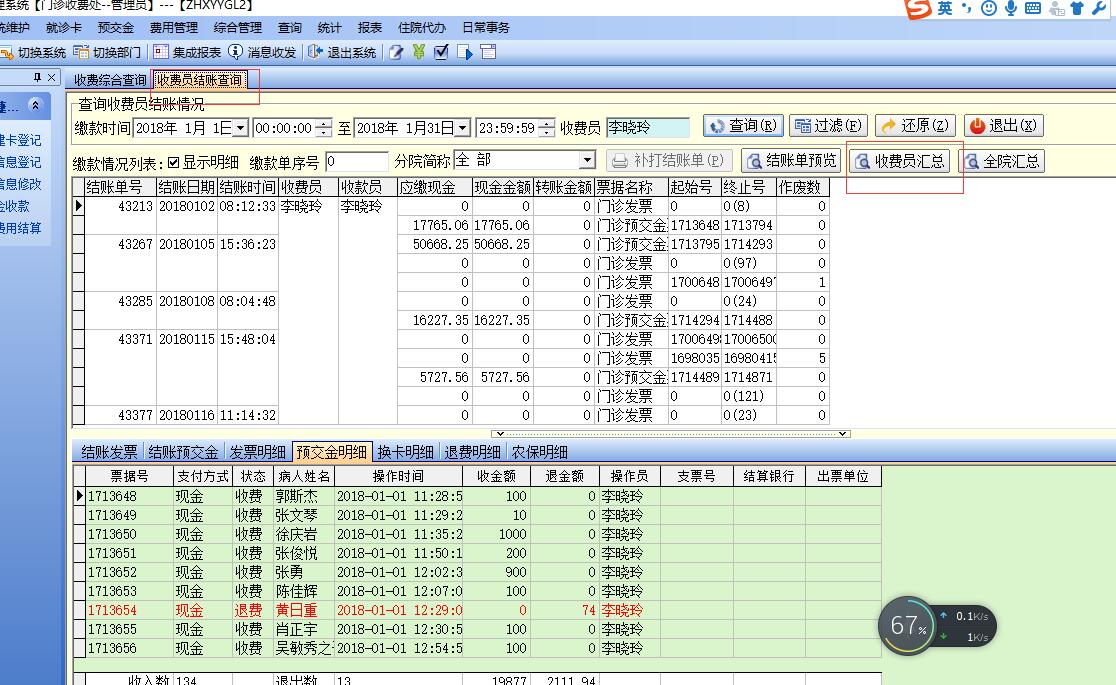Viewport: 1116px width, 685px height.
Task: Switch to 农保明细 detail tab
Action: coord(539,451)
